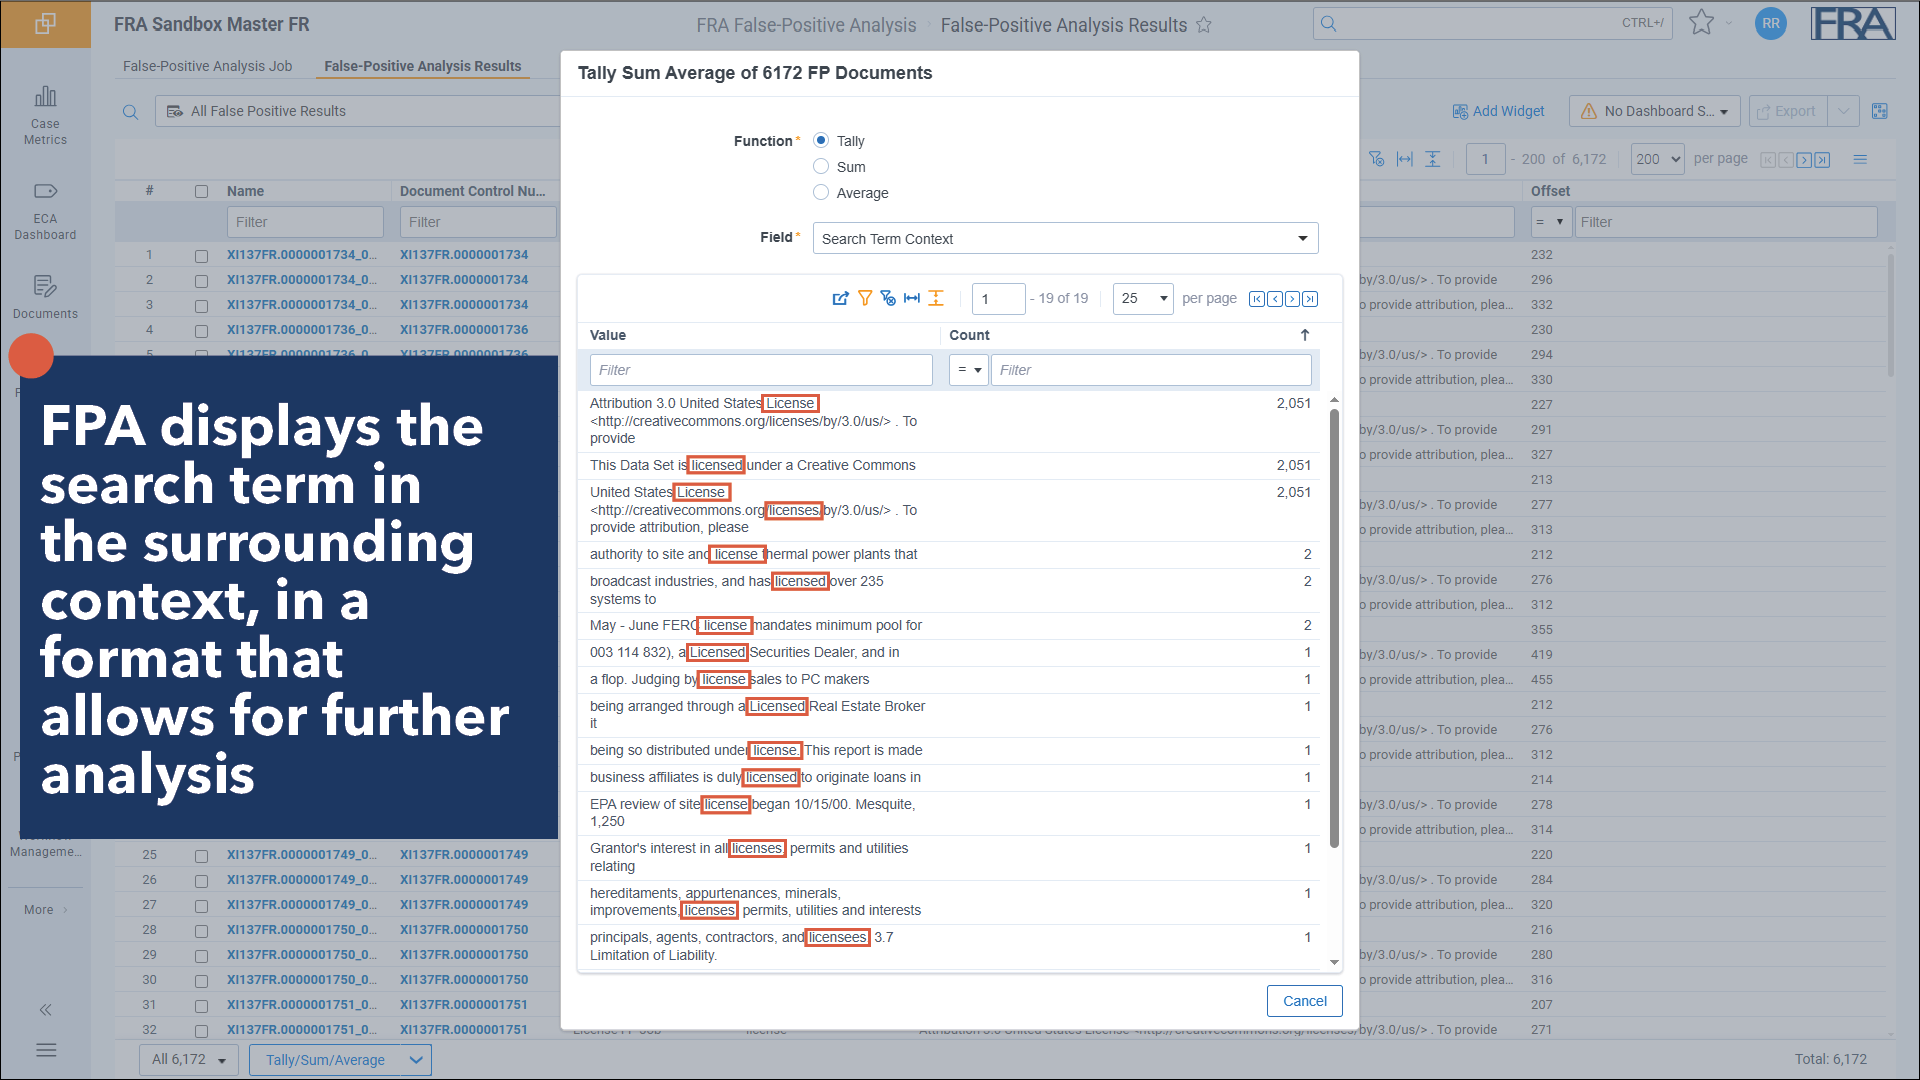Fit column widths in the tally dialog grid
Viewport: 1920px width, 1080px height.
912,298
